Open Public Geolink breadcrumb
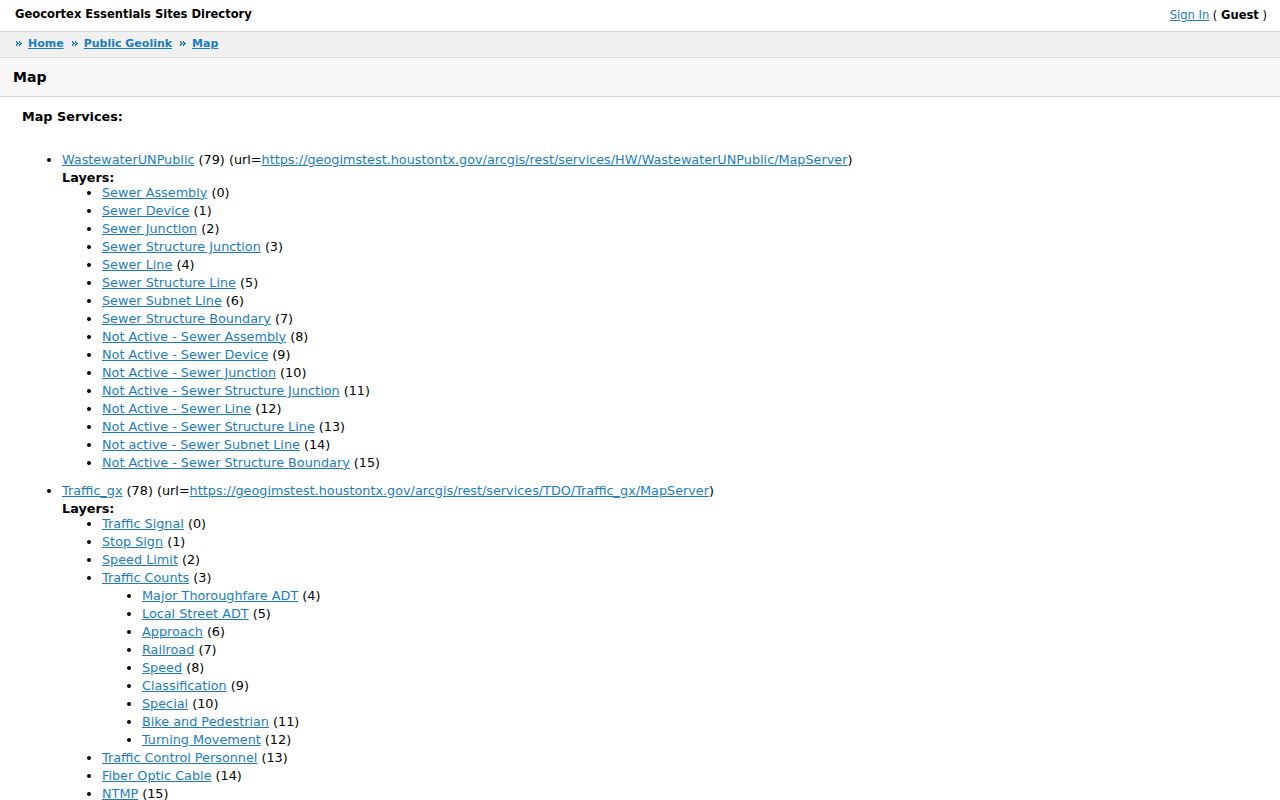Image resolution: width=1280 pixels, height=800 pixels. coord(128,43)
